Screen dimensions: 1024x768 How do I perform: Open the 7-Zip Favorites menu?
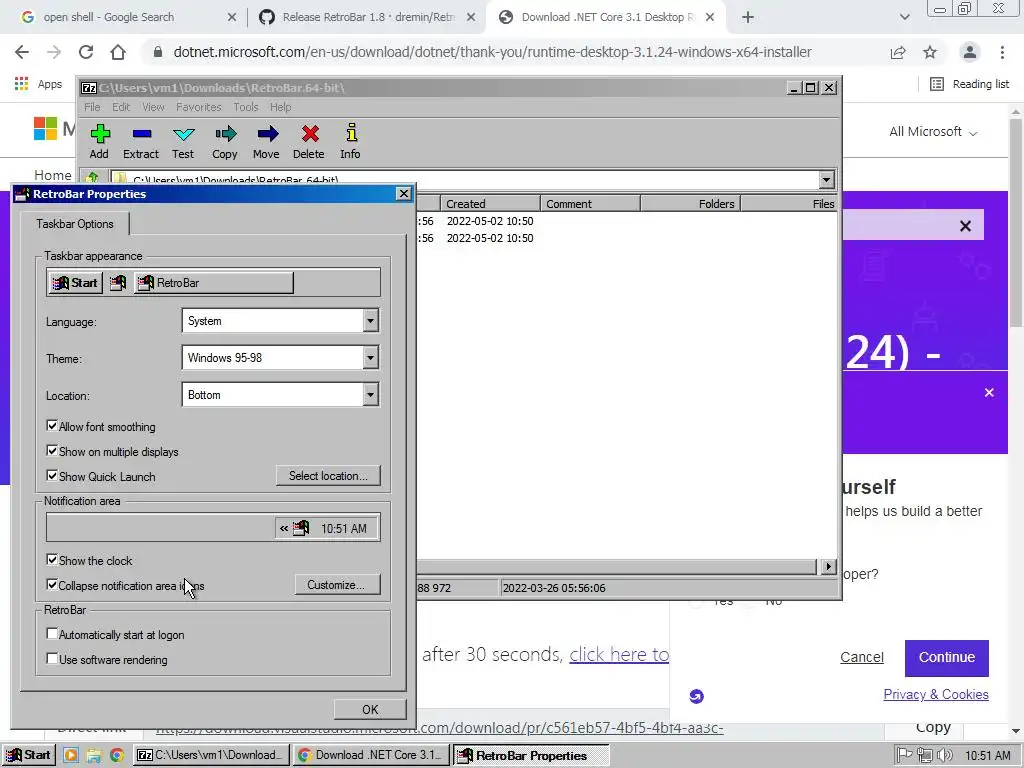pyautogui.click(x=199, y=107)
